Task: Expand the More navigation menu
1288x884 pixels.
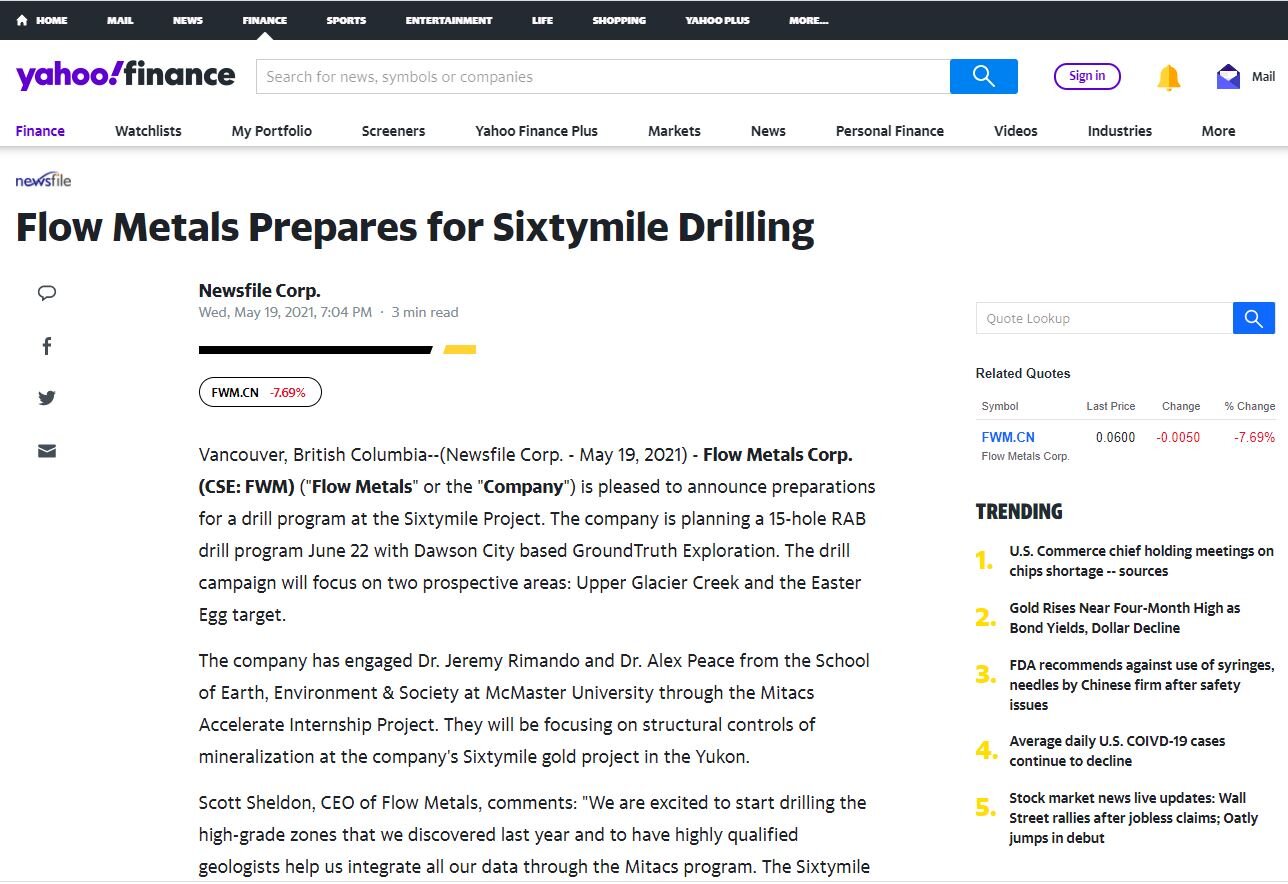Action: click(x=1218, y=131)
